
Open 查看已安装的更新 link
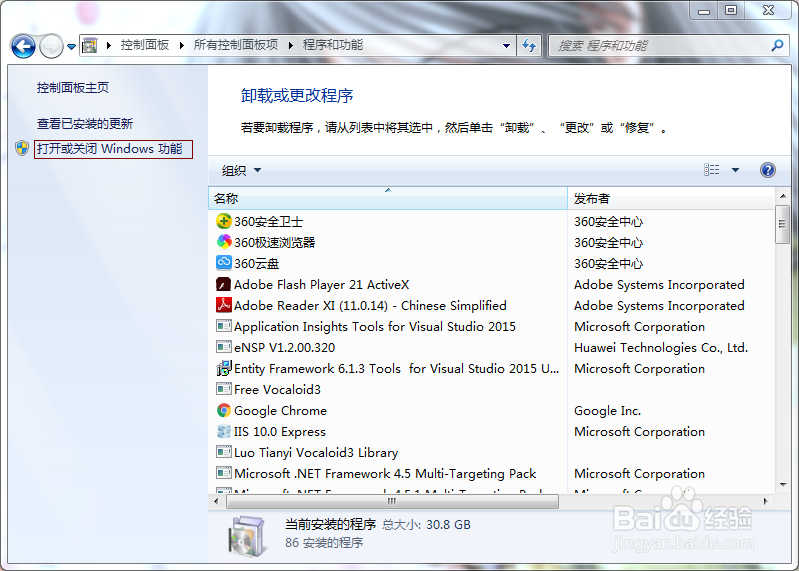coord(85,123)
